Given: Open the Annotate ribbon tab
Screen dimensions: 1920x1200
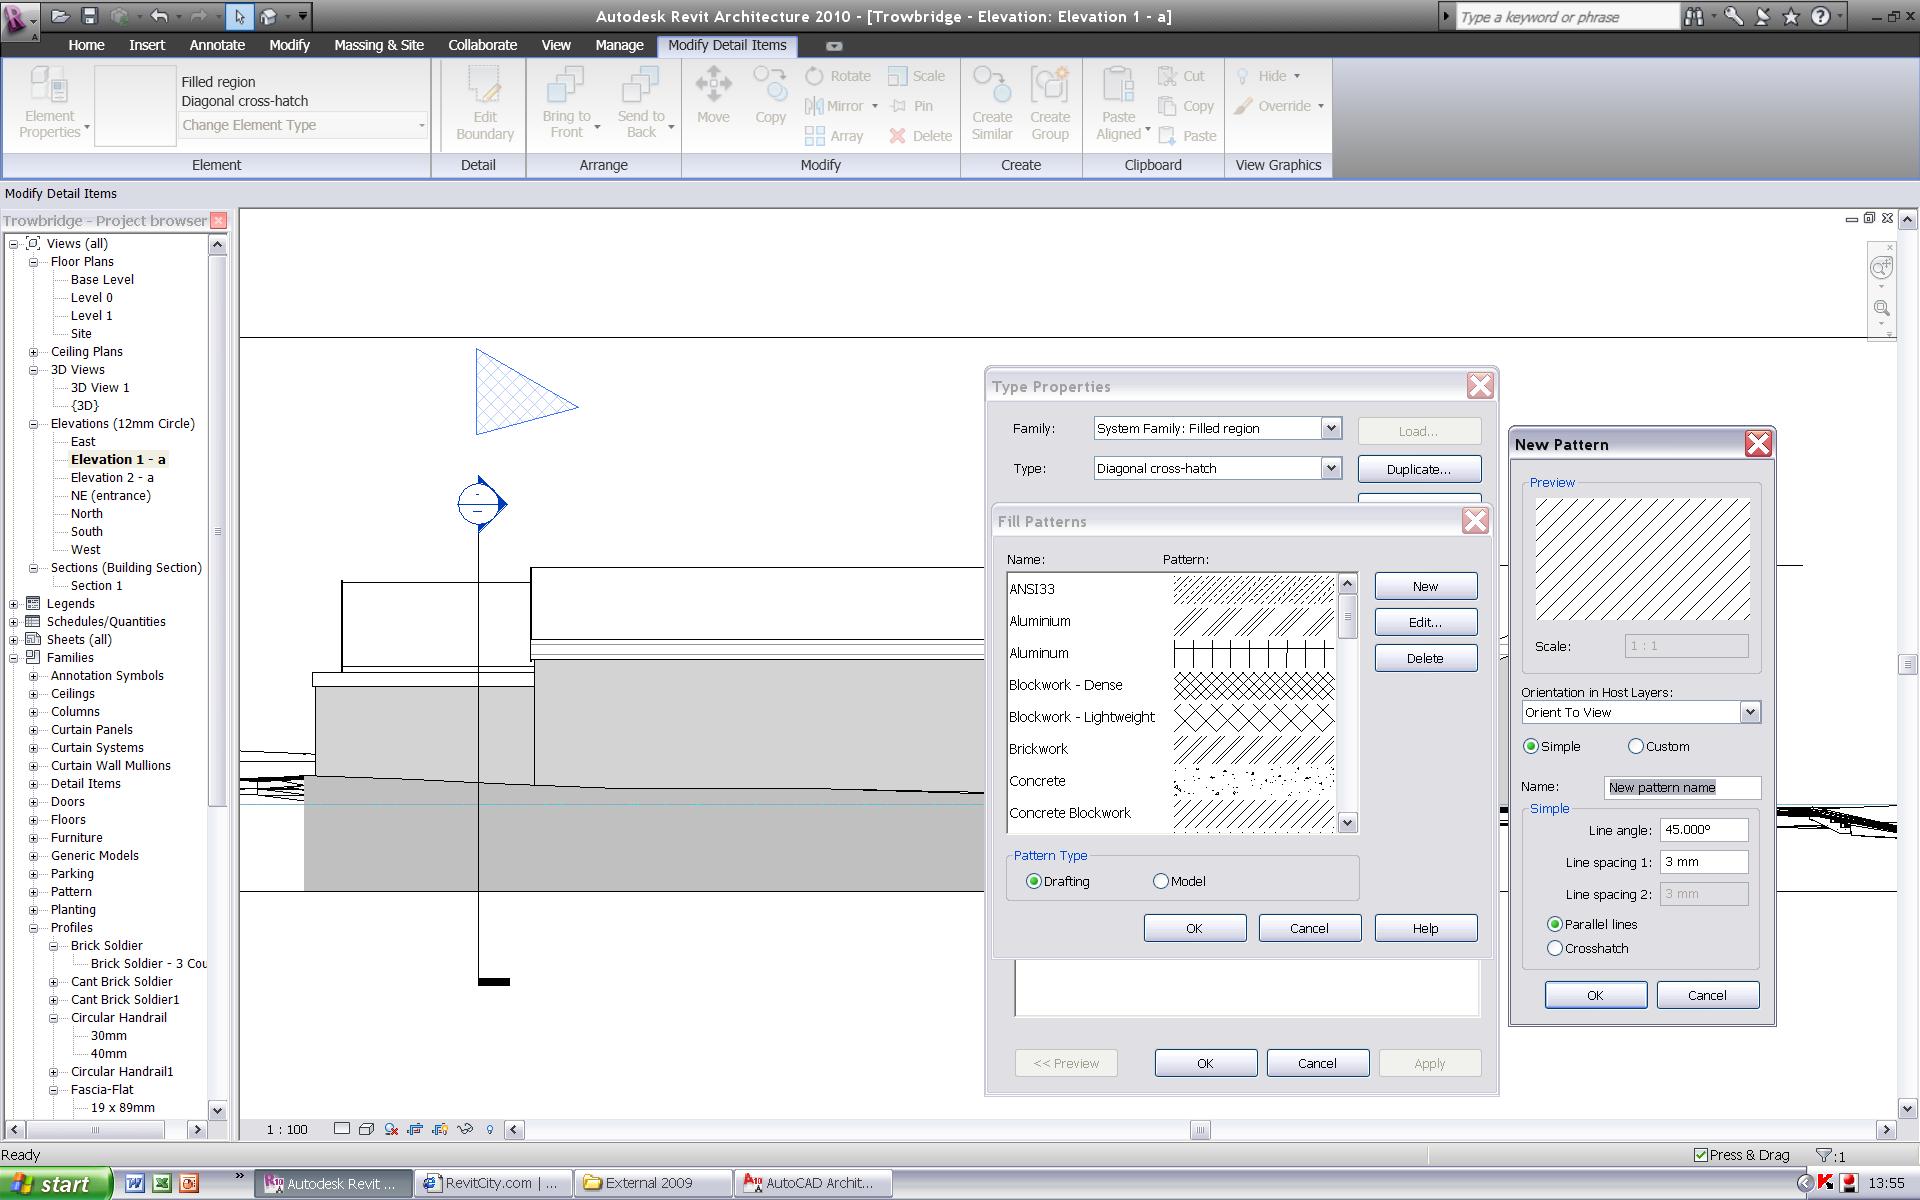Looking at the screenshot, I should pos(217,45).
